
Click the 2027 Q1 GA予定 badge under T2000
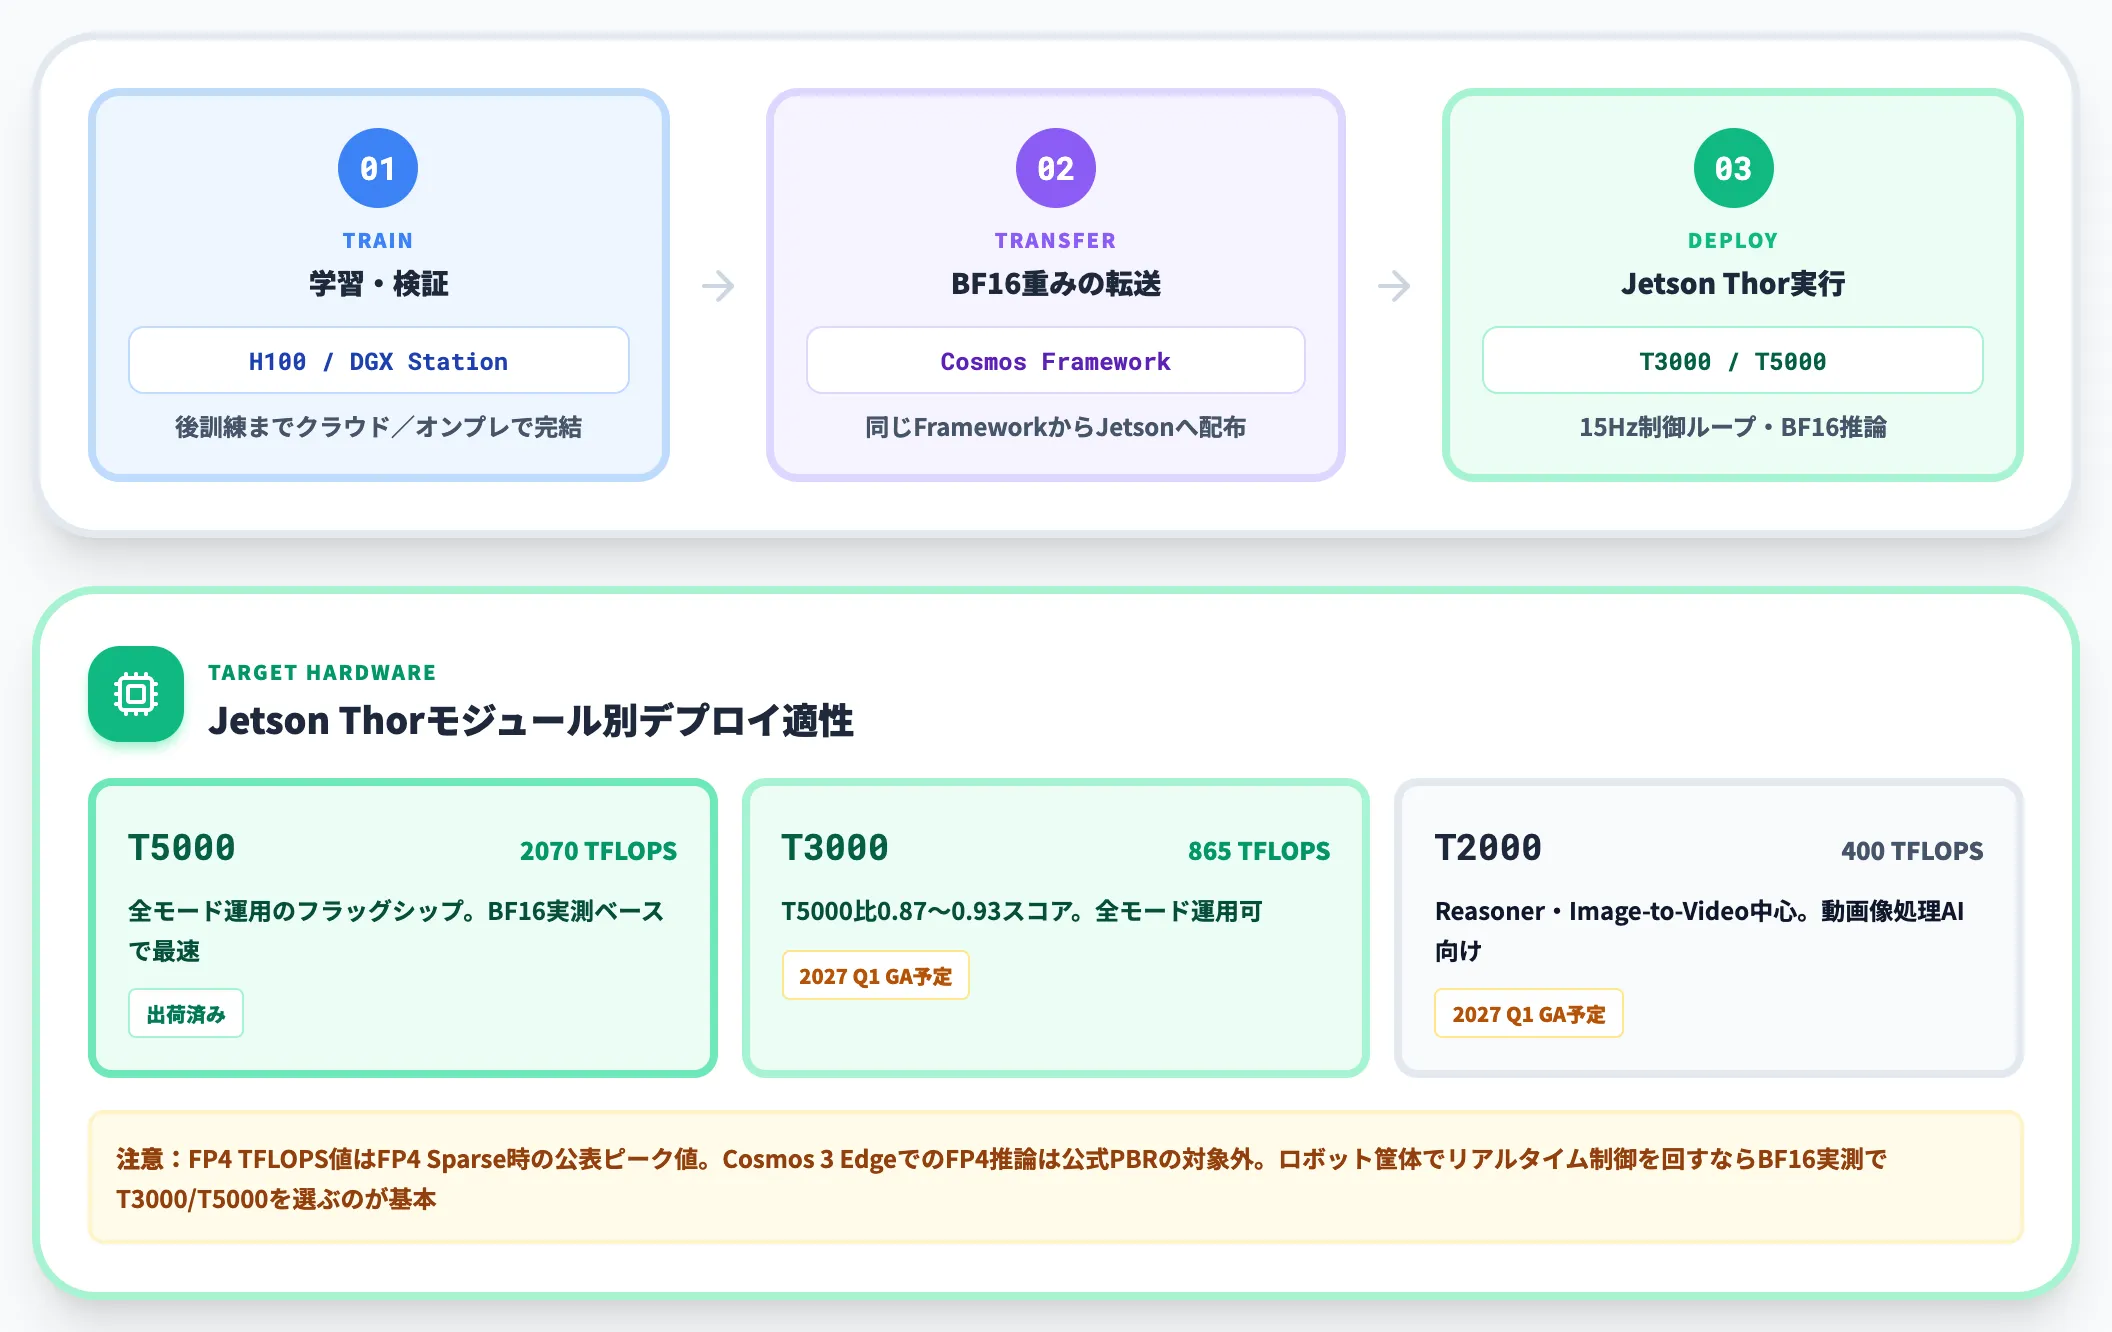(x=1529, y=1014)
